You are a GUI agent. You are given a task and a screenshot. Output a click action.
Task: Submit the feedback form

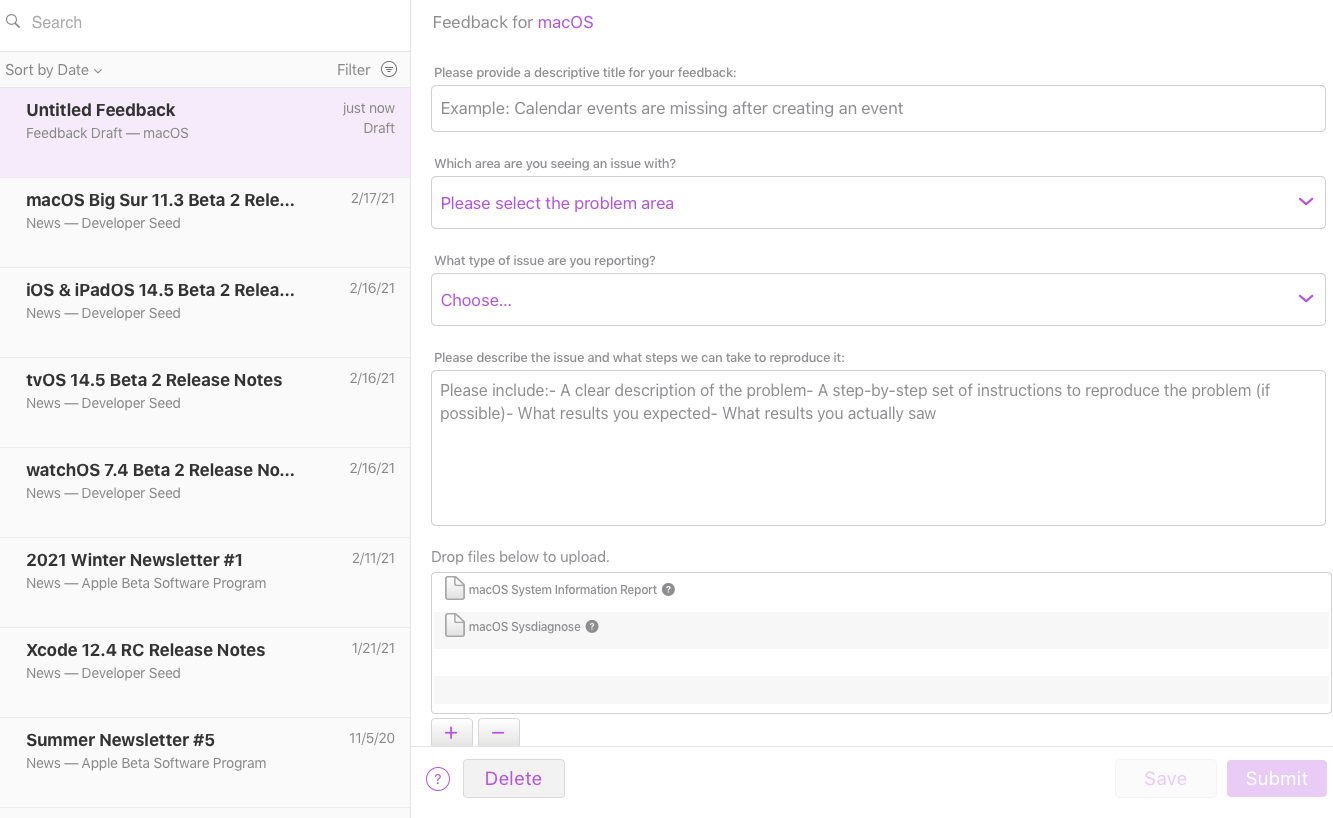pyautogui.click(x=1276, y=779)
